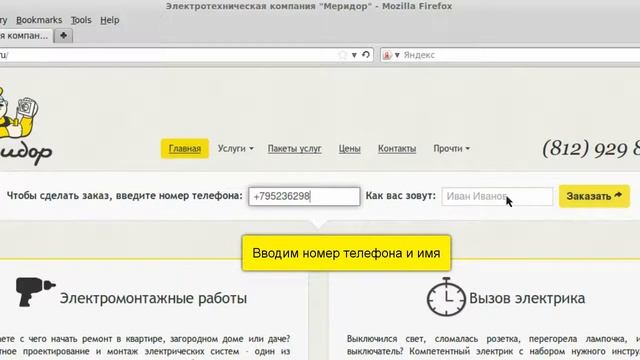Go to Главная page

184,149
